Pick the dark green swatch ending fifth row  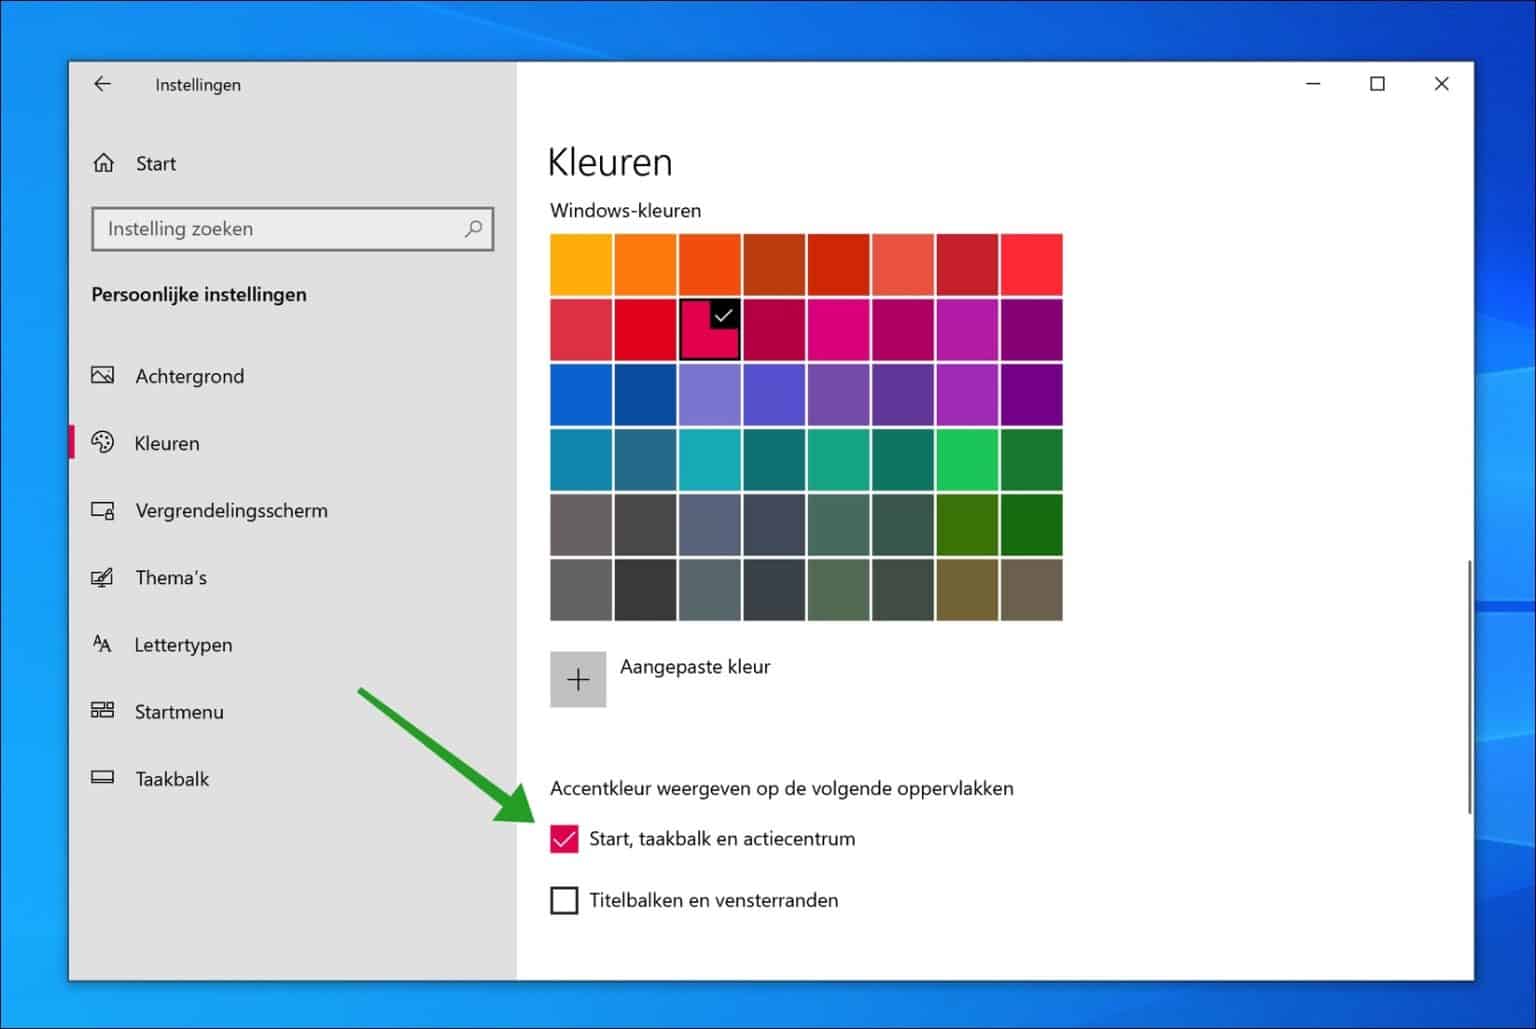coord(1032,524)
